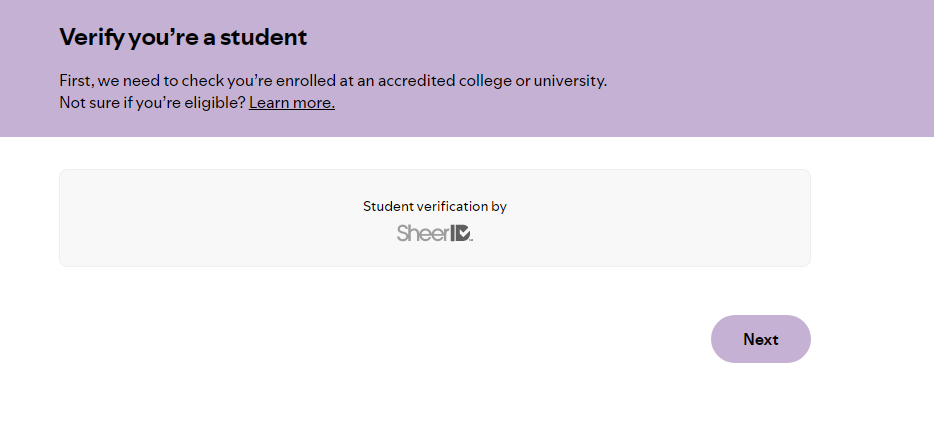This screenshot has height=437, width=934.
Task: Click the 'Verify you're a student' heading
Action: (183, 37)
